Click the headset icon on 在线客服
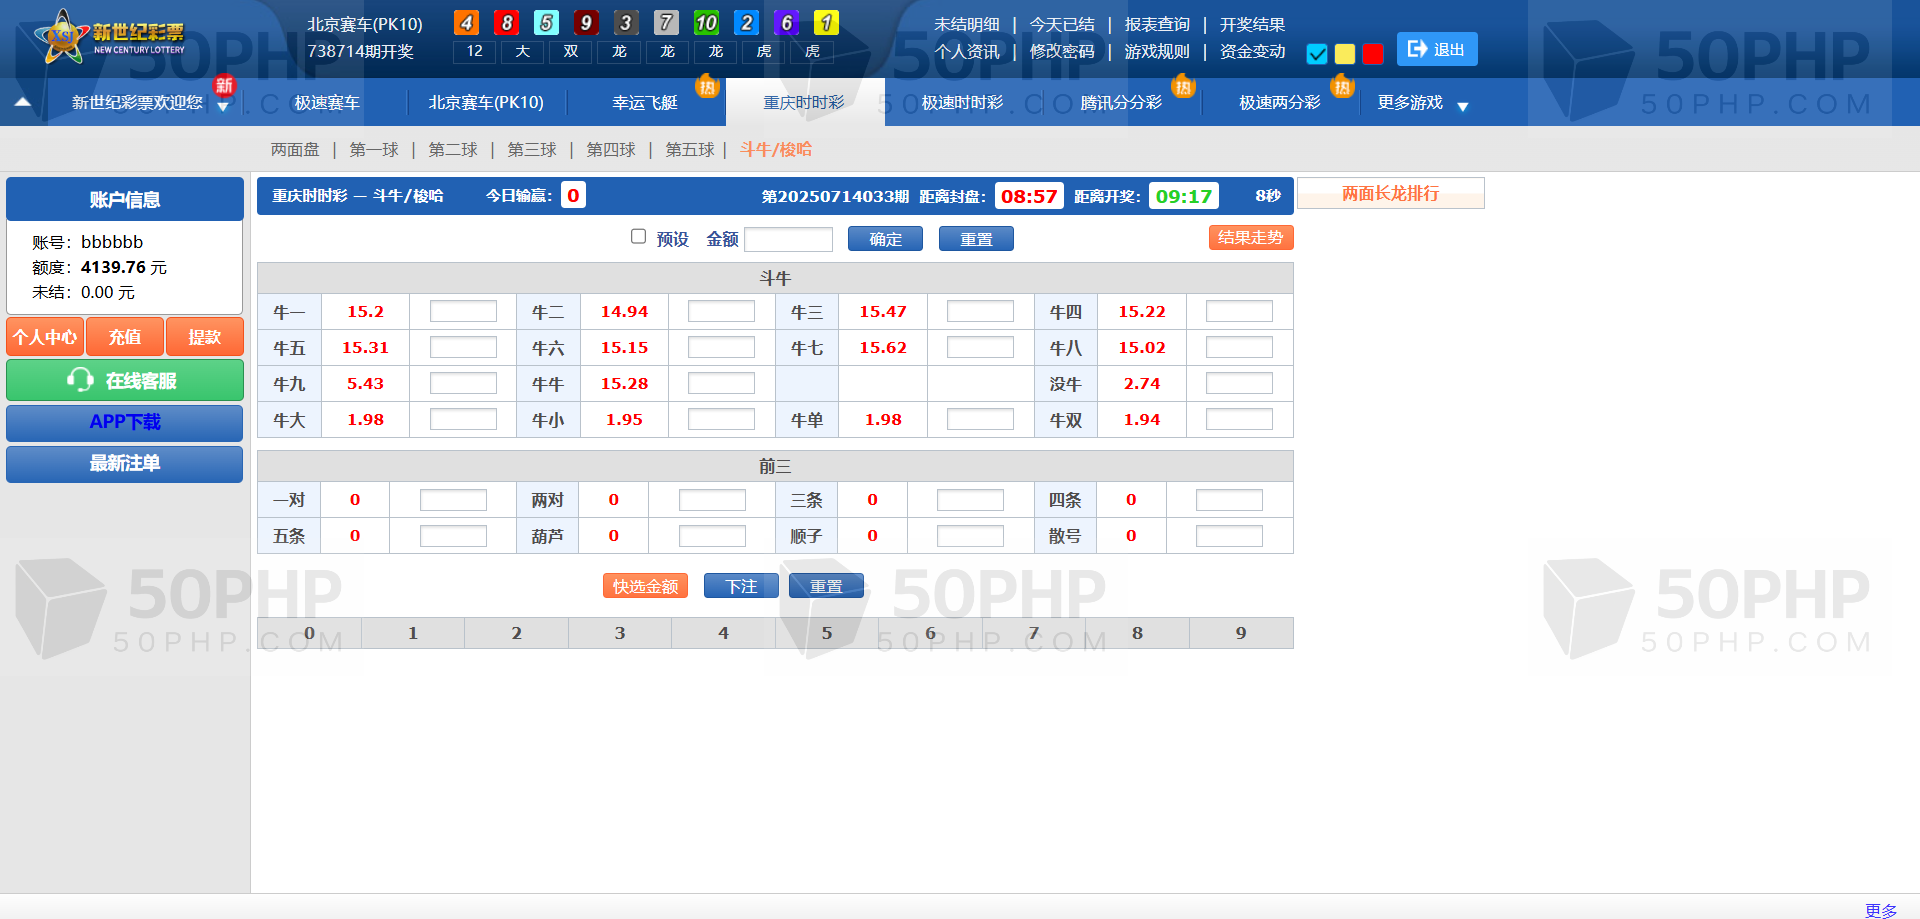This screenshot has height=919, width=1920. point(80,380)
